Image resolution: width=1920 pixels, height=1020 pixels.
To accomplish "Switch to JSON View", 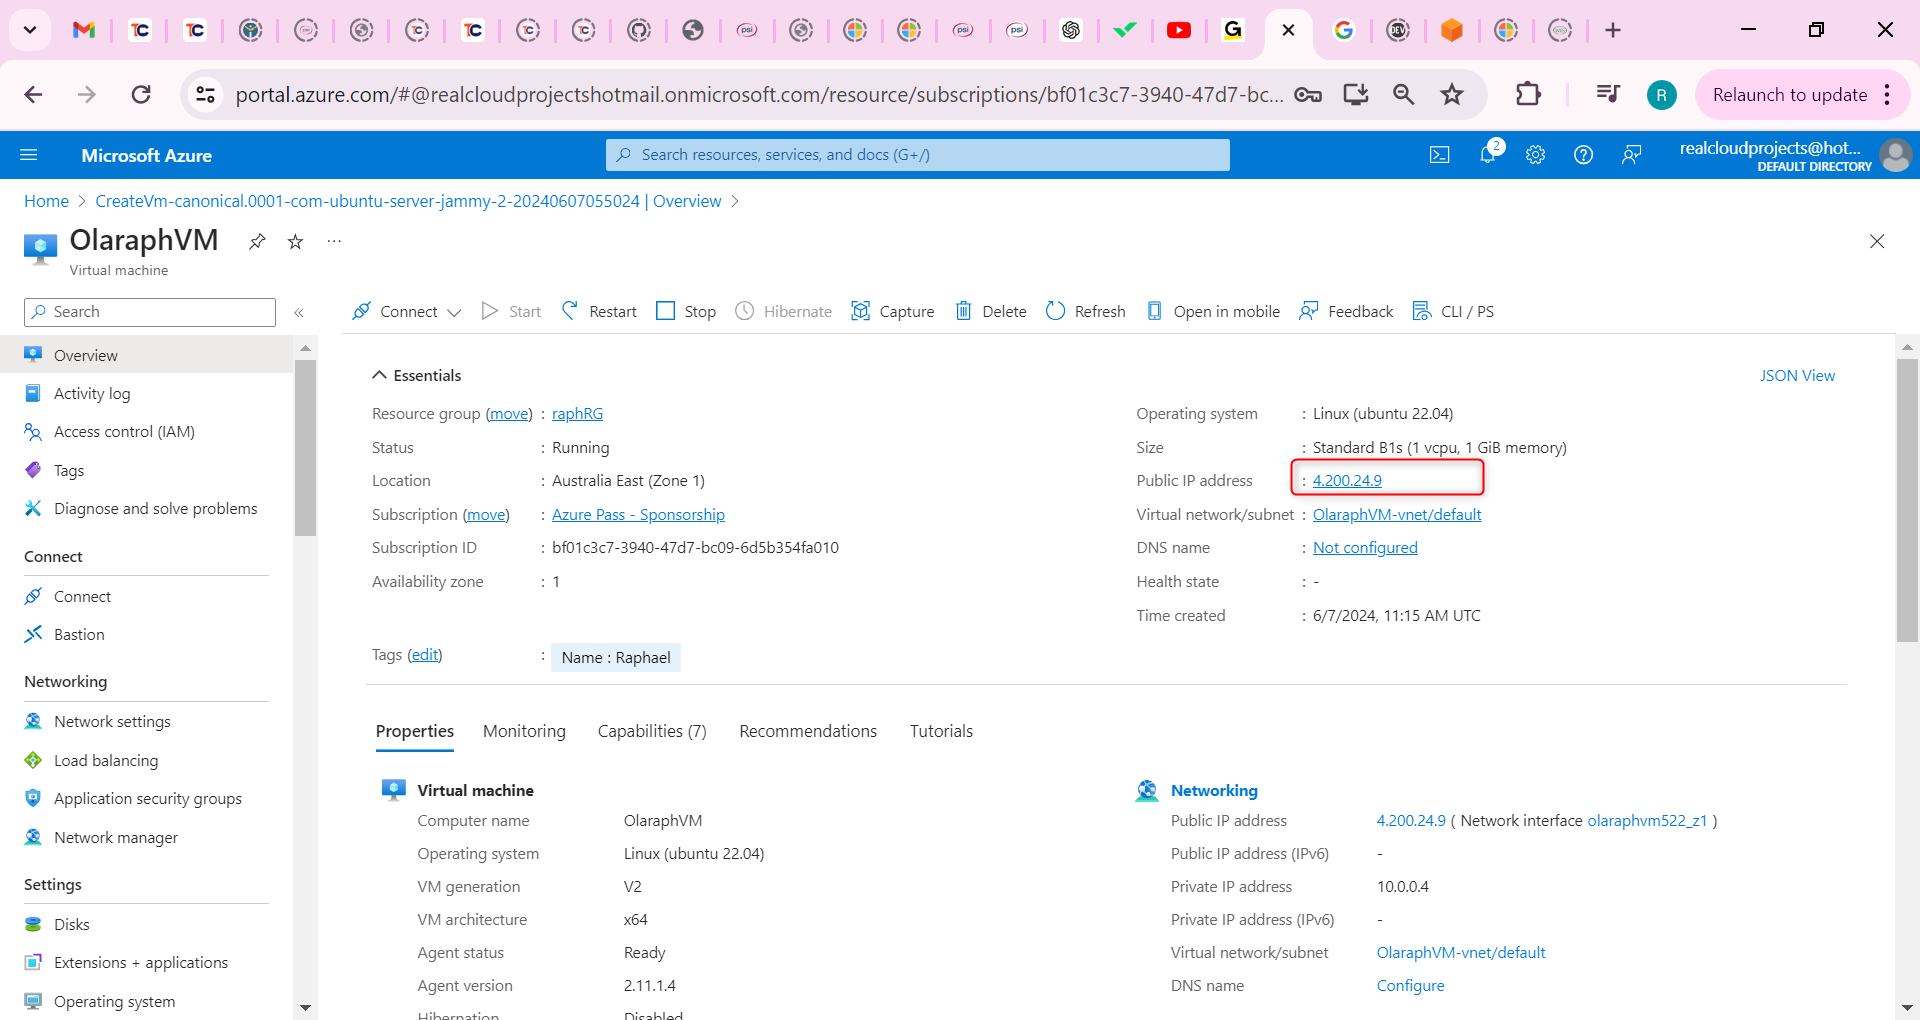I will click(1798, 375).
